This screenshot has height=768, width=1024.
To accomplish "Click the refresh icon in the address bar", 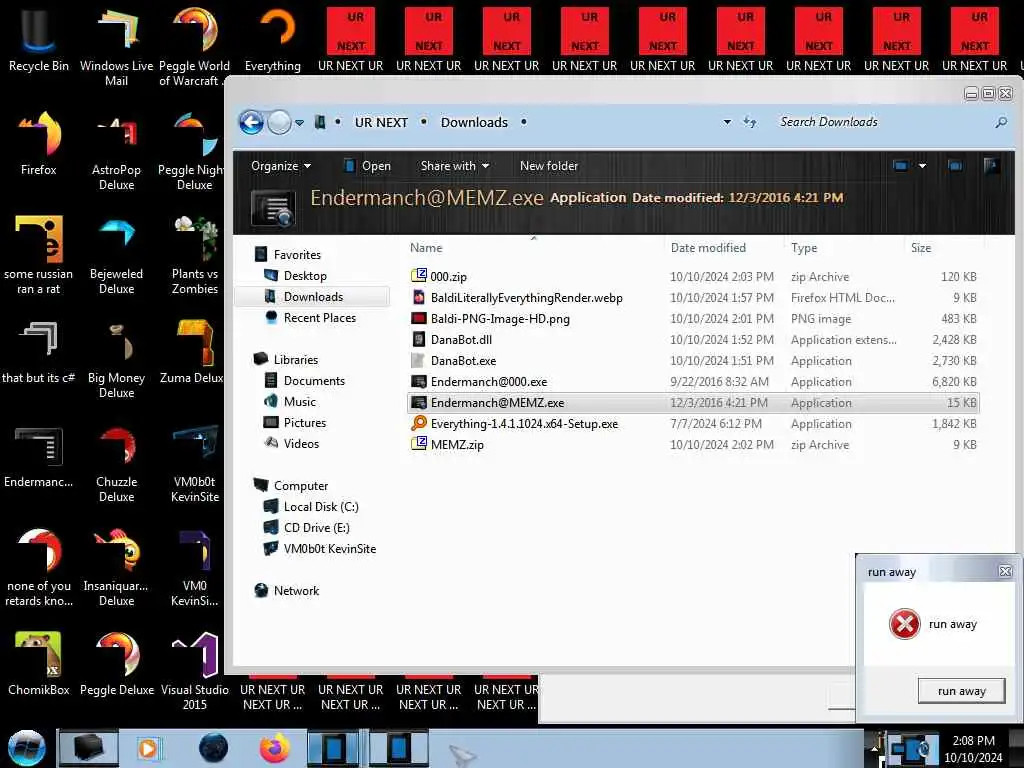I will coord(750,122).
